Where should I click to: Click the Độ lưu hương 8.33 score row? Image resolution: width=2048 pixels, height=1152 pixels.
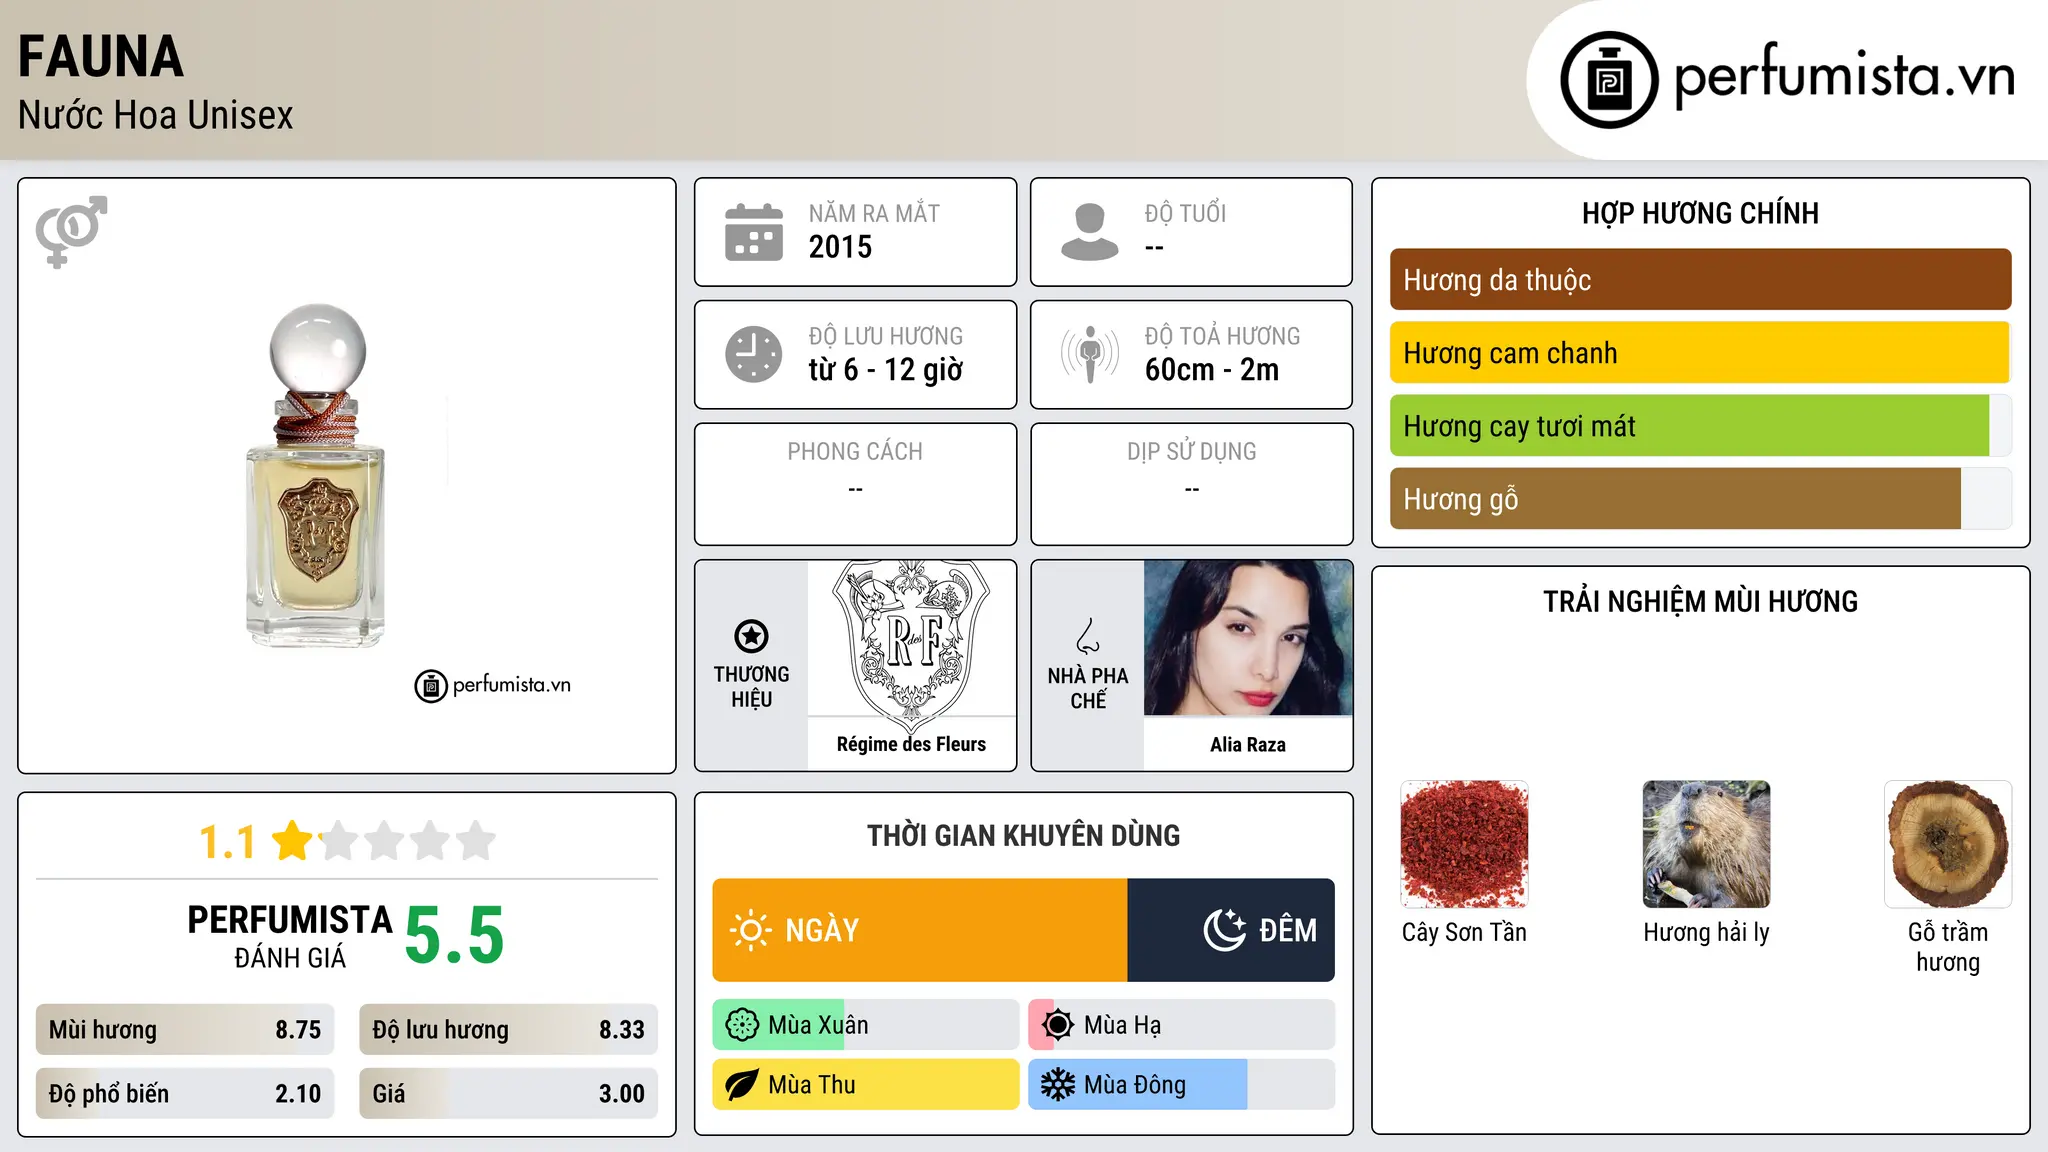pyautogui.click(x=509, y=1030)
